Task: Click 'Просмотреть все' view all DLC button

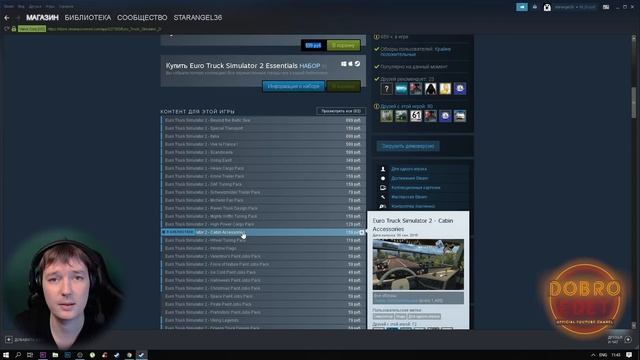Action: pos(341,111)
